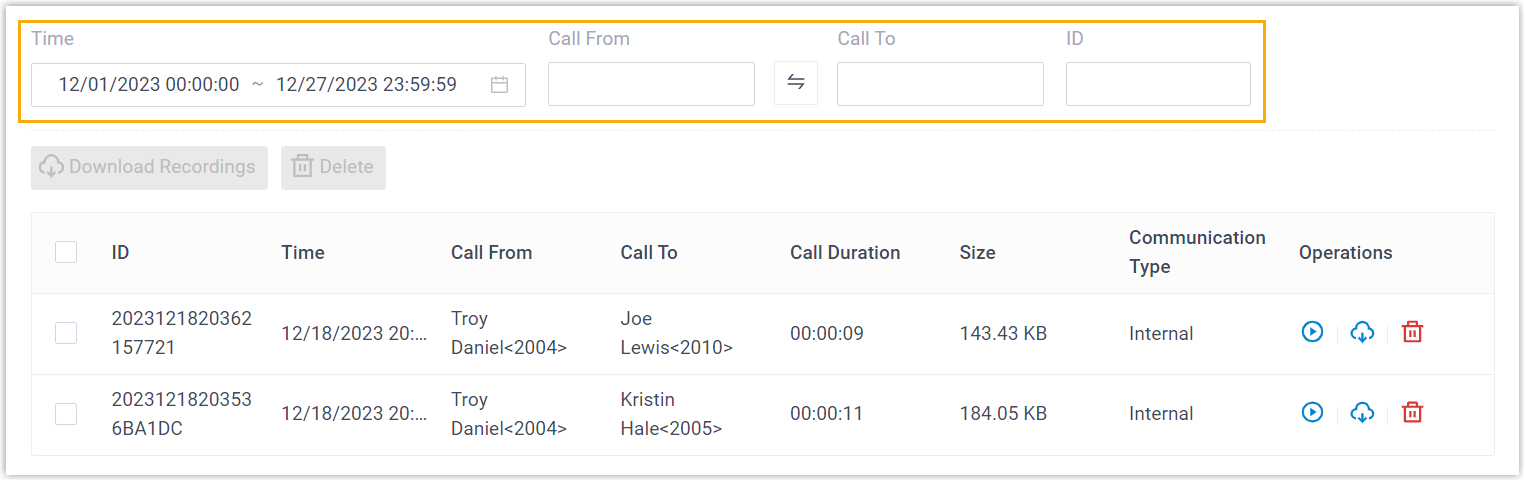The width and height of the screenshot is (1525, 481).
Task: Swap Call From and Call To fields
Action: (796, 83)
